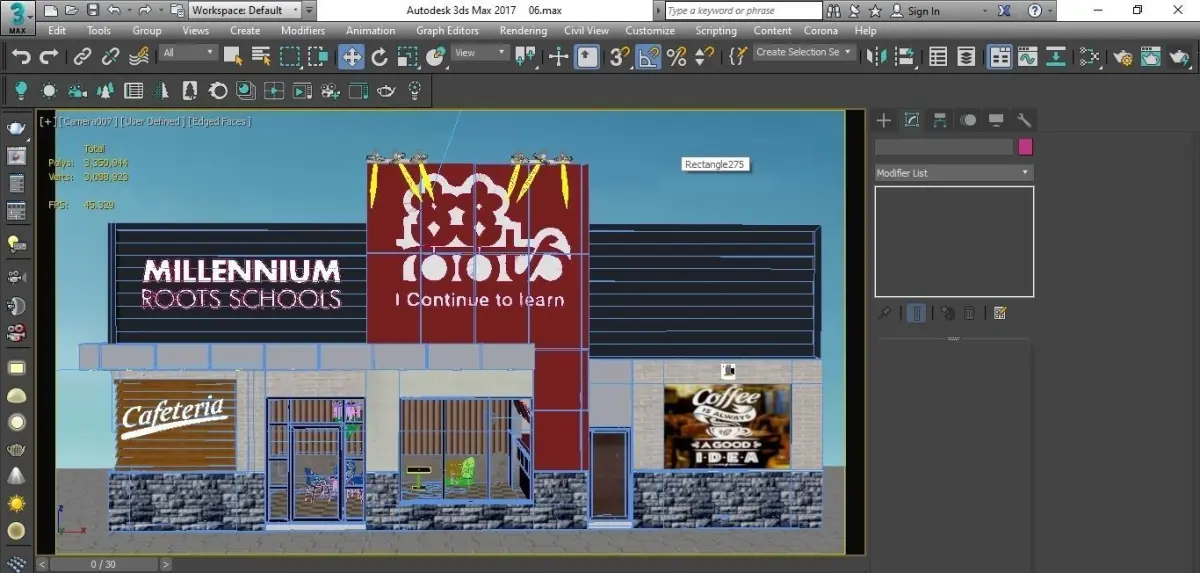The height and width of the screenshot is (573, 1200).
Task: Click the teapot icon at left sidebar top
Action: 16,127
